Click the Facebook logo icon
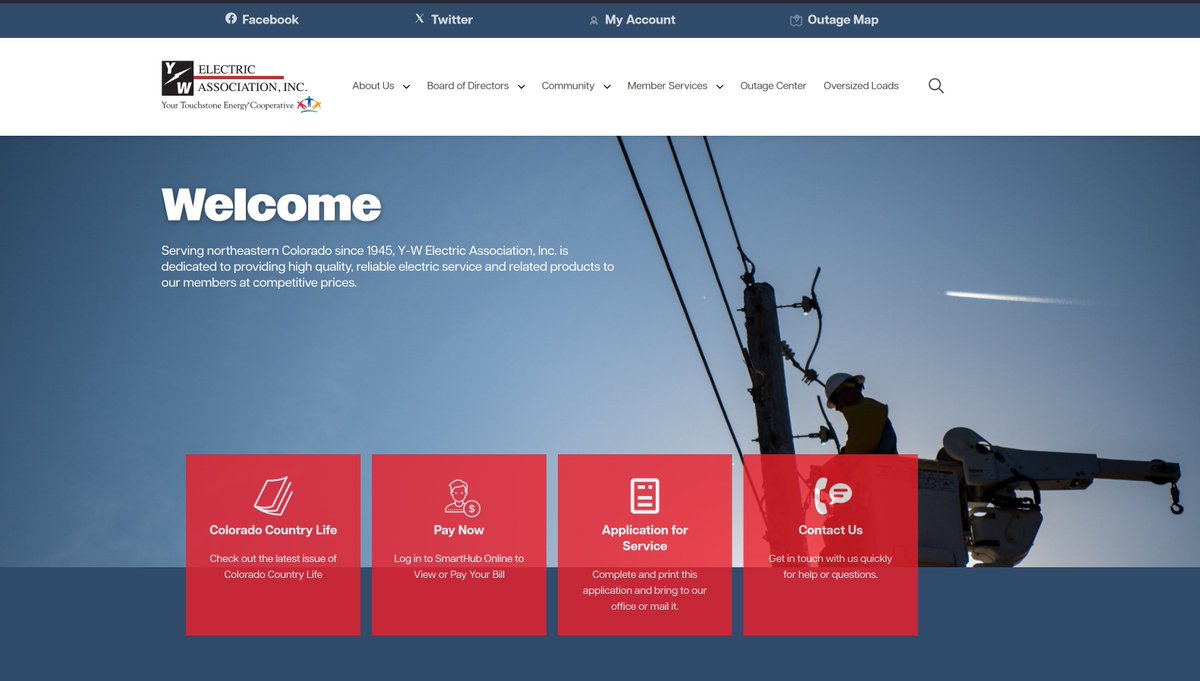The height and width of the screenshot is (681, 1200). coord(231,19)
